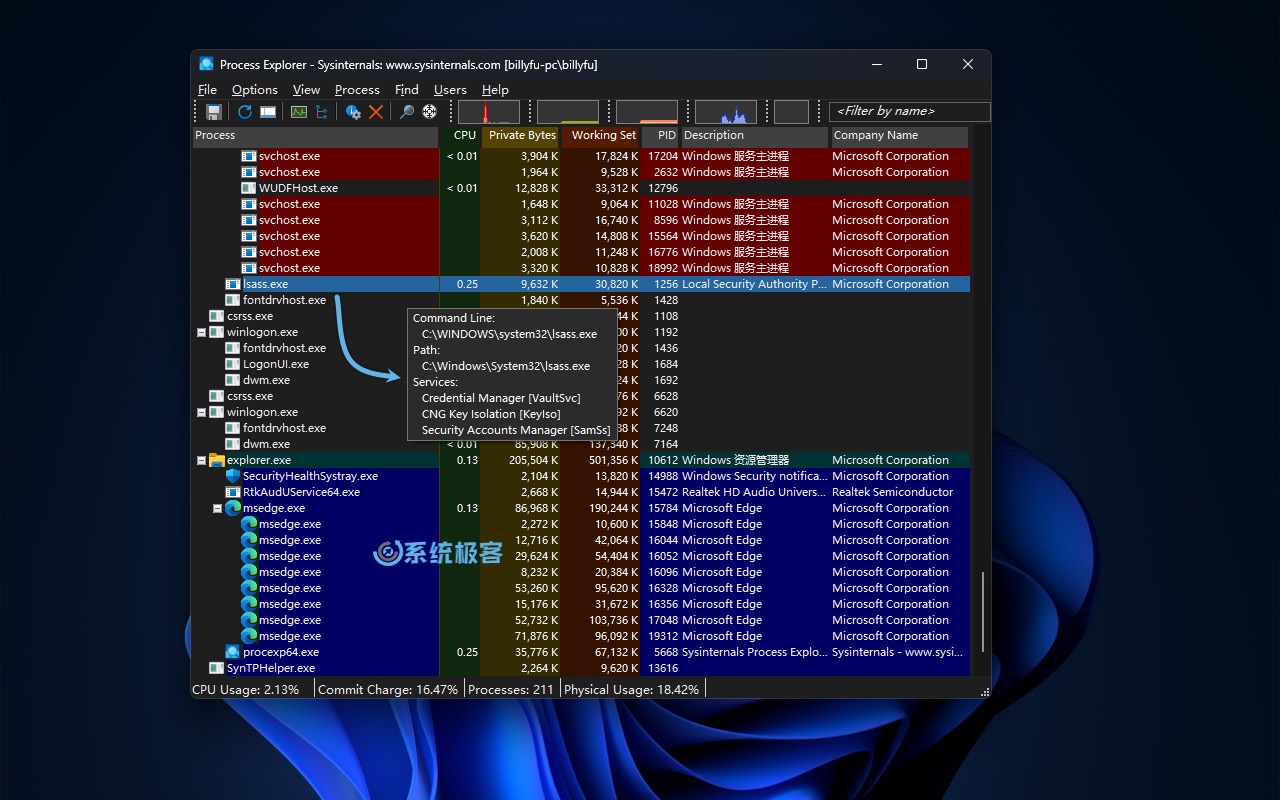Click the lsass.exe process icon
Image resolution: width=1280 pixels, height=800 pixels.
[x=233, y=284]
